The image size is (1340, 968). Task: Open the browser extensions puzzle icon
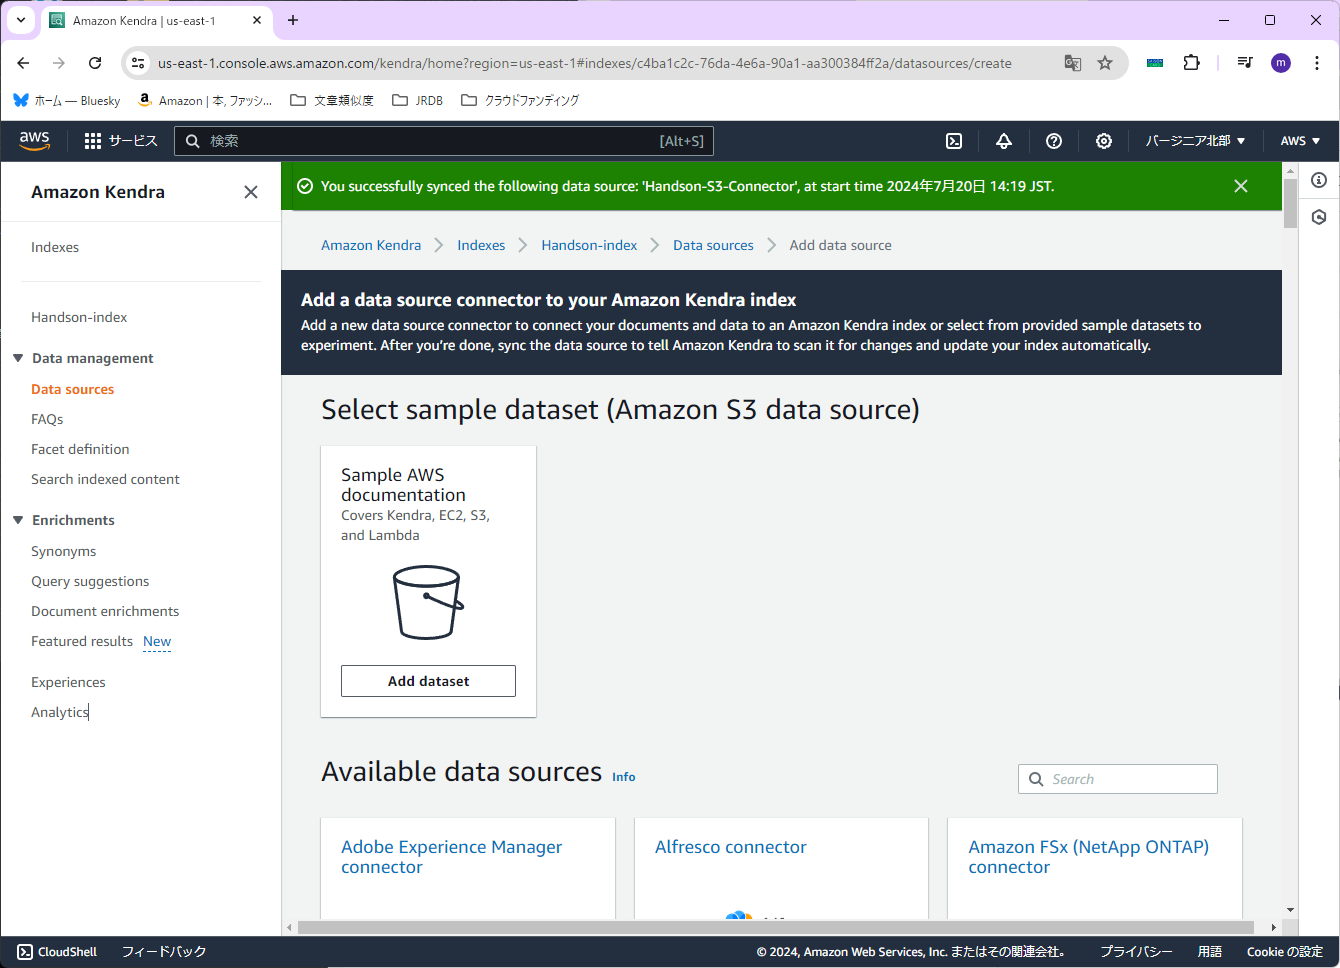pos(1191,63)
